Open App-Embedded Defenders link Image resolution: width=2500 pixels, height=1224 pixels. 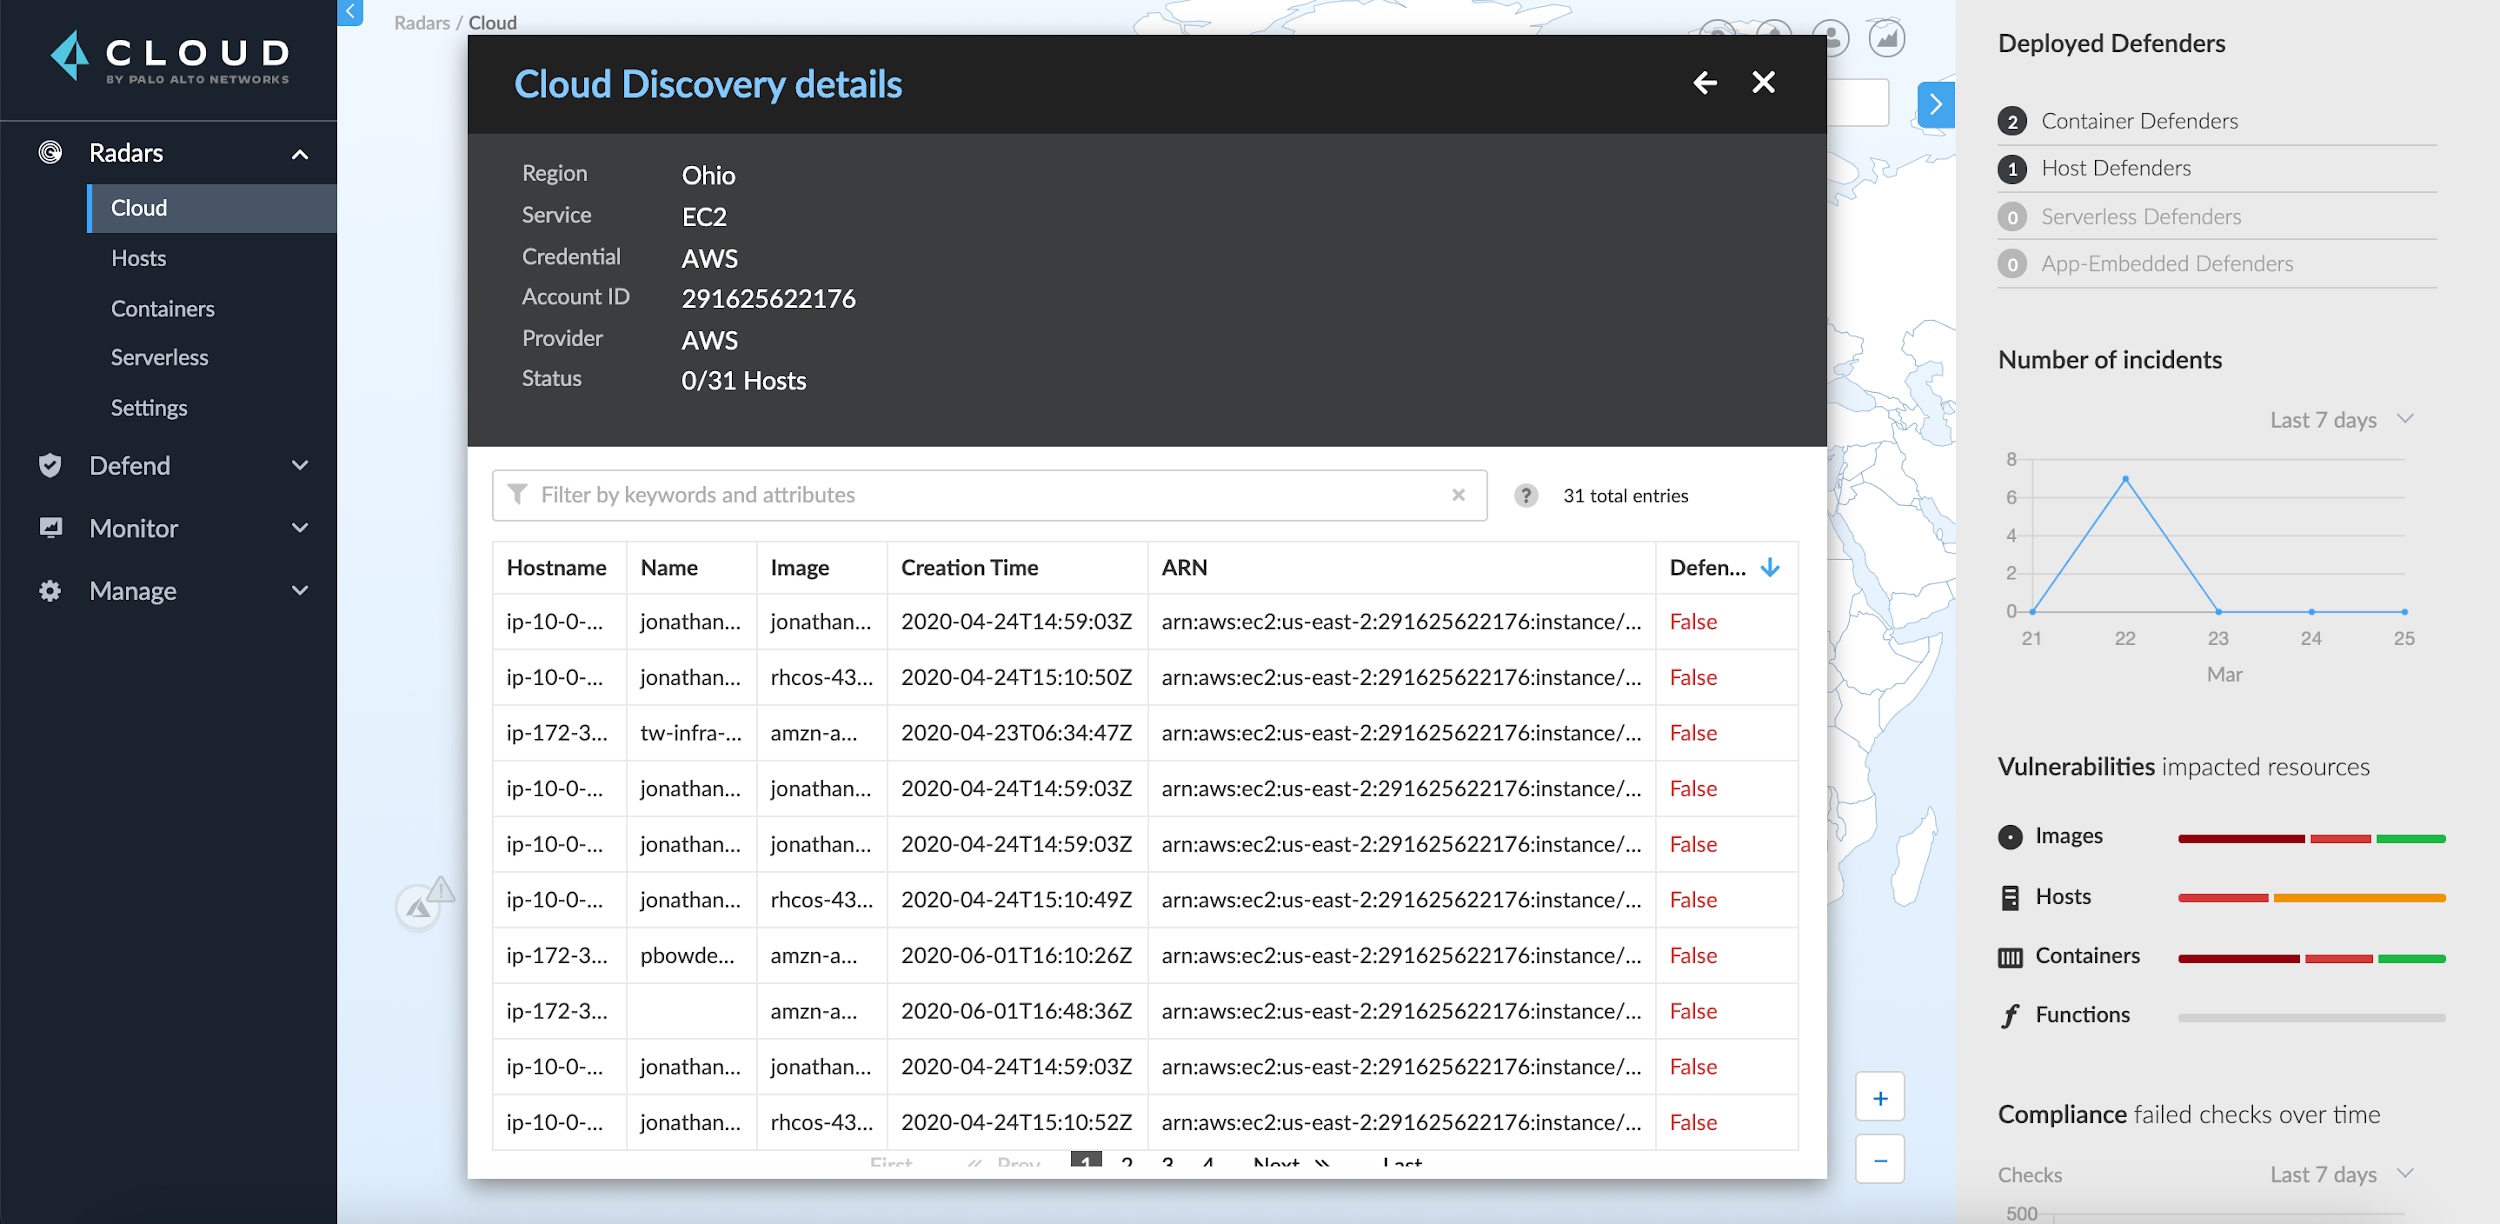pyautogui.click(x=2167, y=263)
